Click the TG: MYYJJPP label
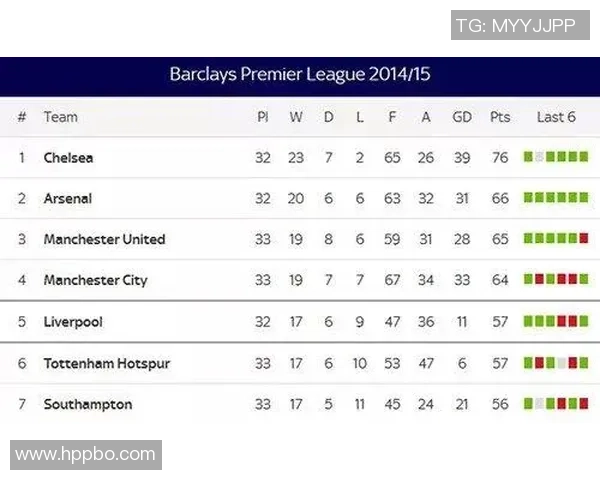Image resolution: width=600 pixels, height=480 pixels. pyautogui.click(x=515, y=25)
